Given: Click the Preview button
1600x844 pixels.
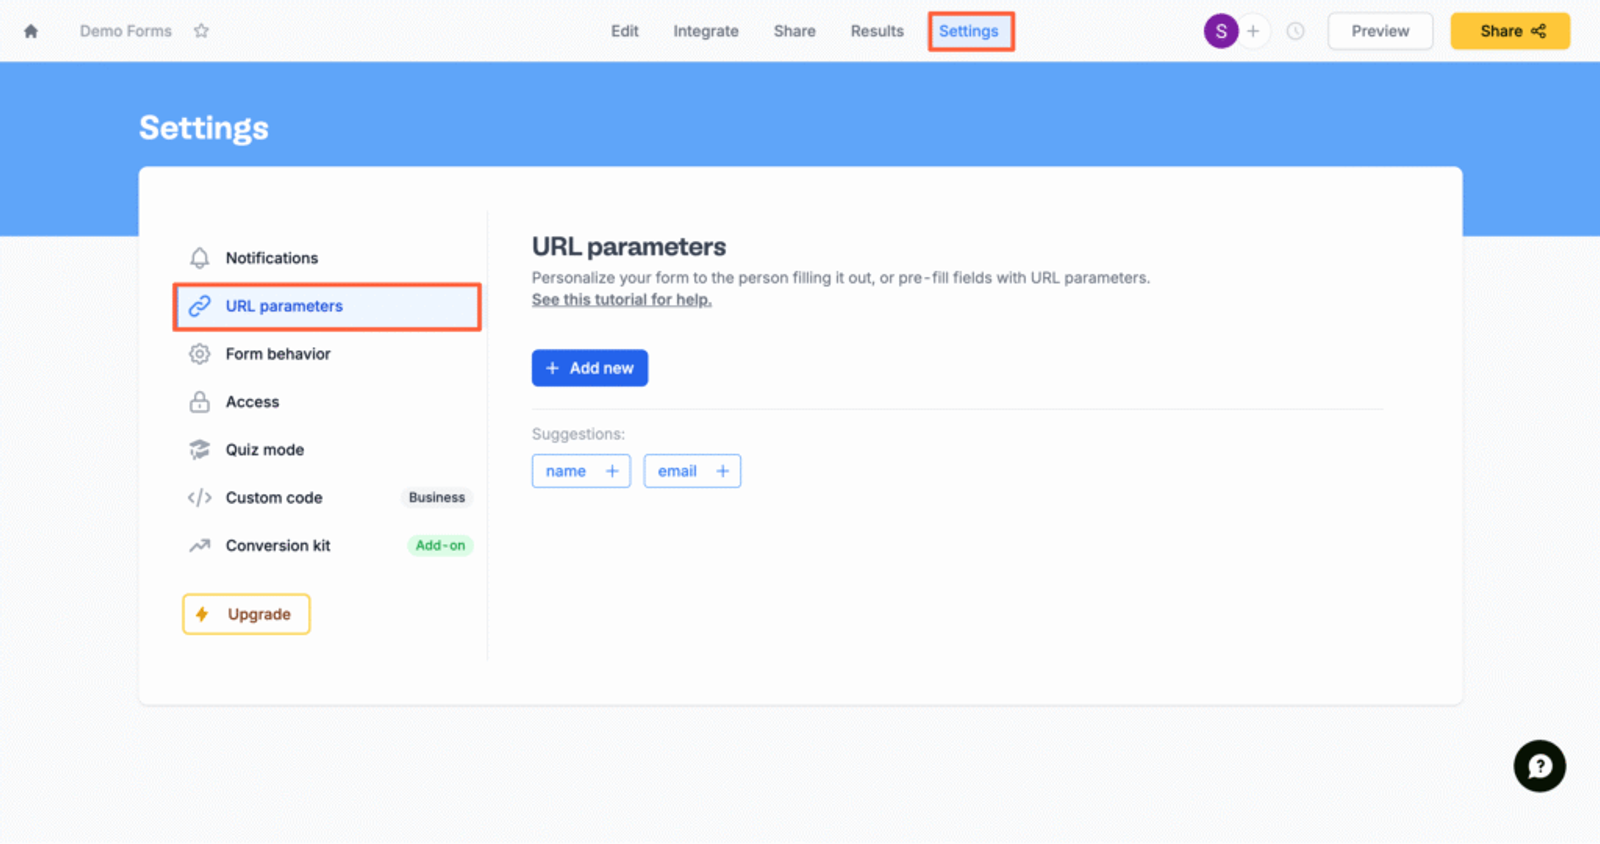Looking at the screenshot, I should pos(1380,31).
